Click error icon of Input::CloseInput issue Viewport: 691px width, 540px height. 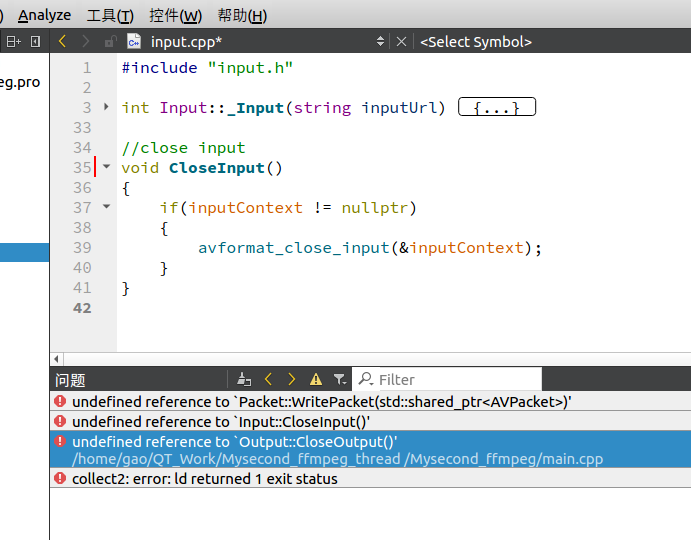(60, 421)
